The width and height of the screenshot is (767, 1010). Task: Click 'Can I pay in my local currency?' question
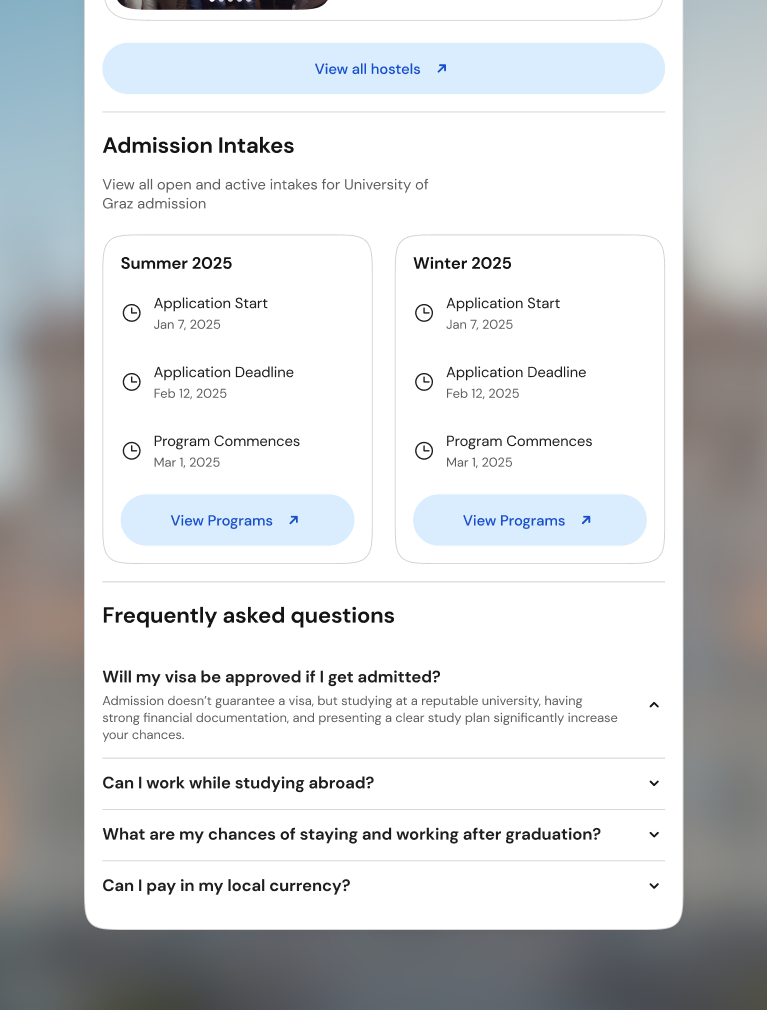226,886
